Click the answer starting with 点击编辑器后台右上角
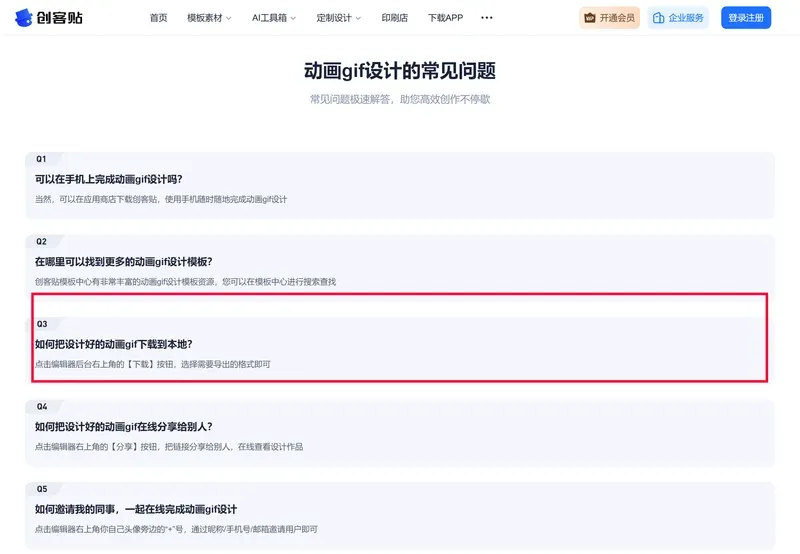800x554 pixels. pyautogui.click(x=153, y=365)
